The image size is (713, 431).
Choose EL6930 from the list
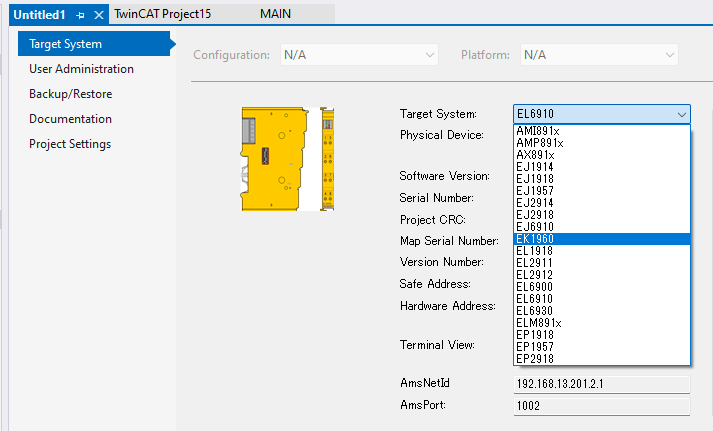pos(602,311)
